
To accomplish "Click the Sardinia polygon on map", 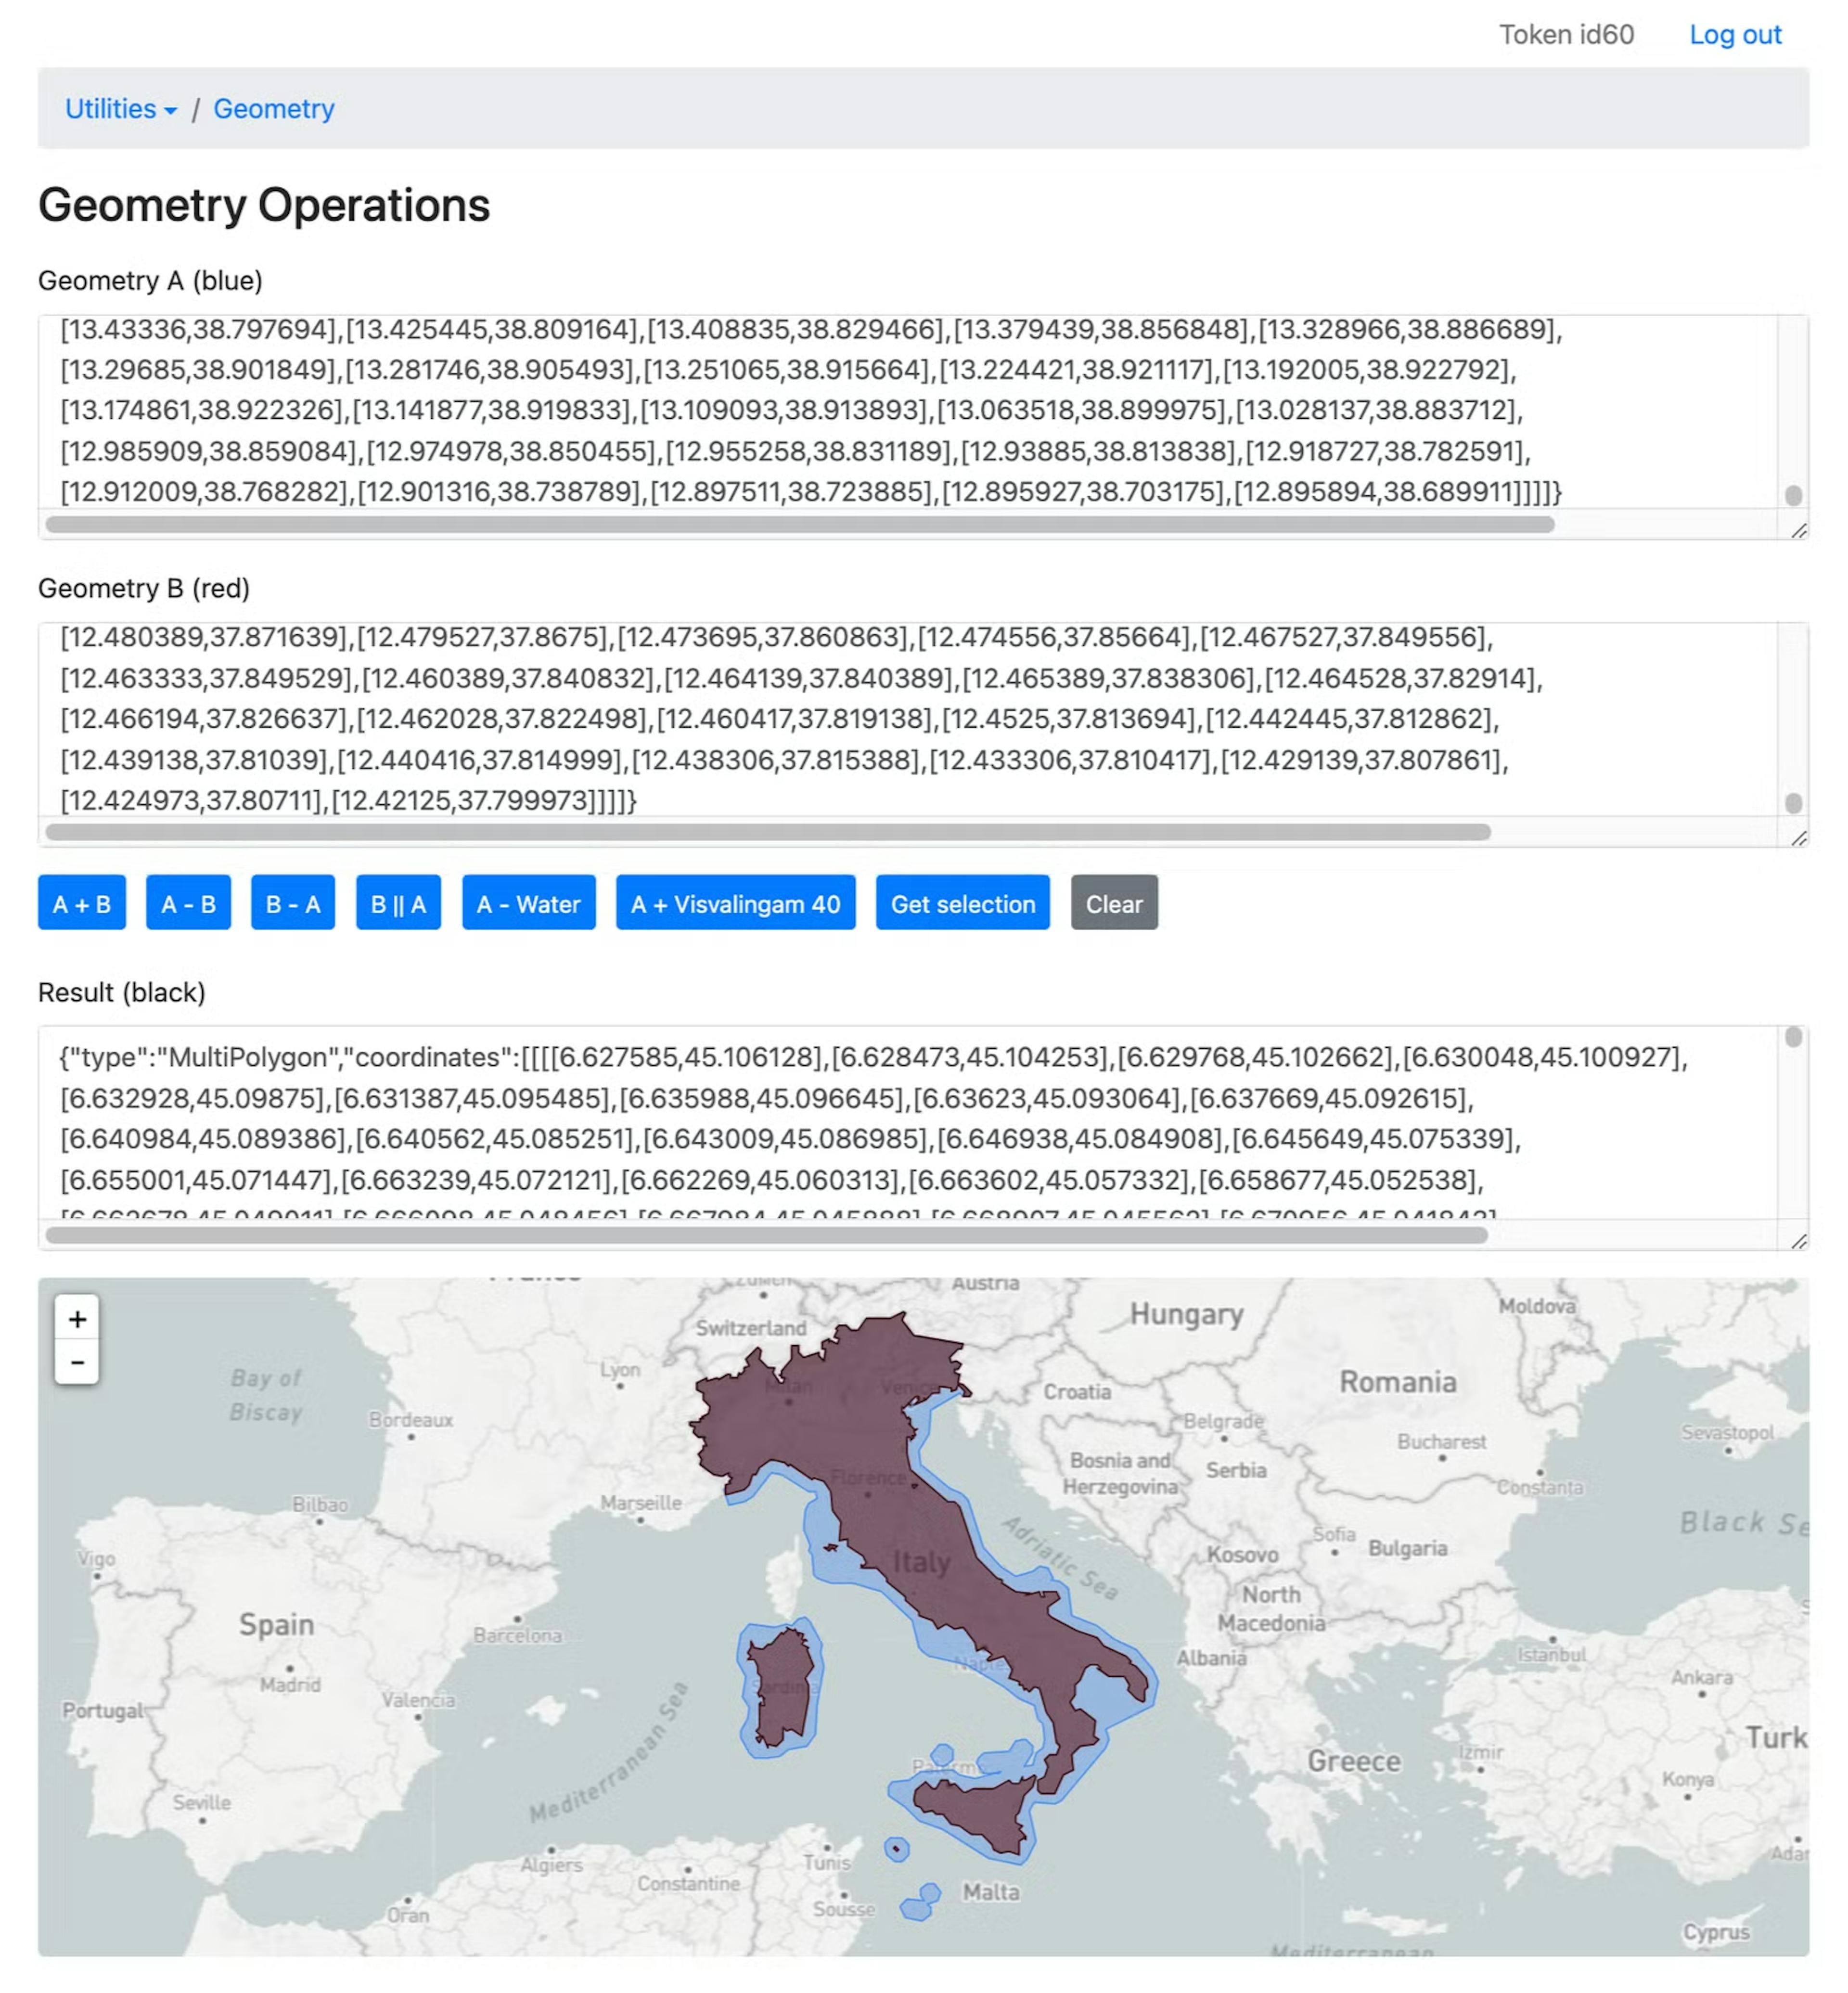I will coord(783,1688).
